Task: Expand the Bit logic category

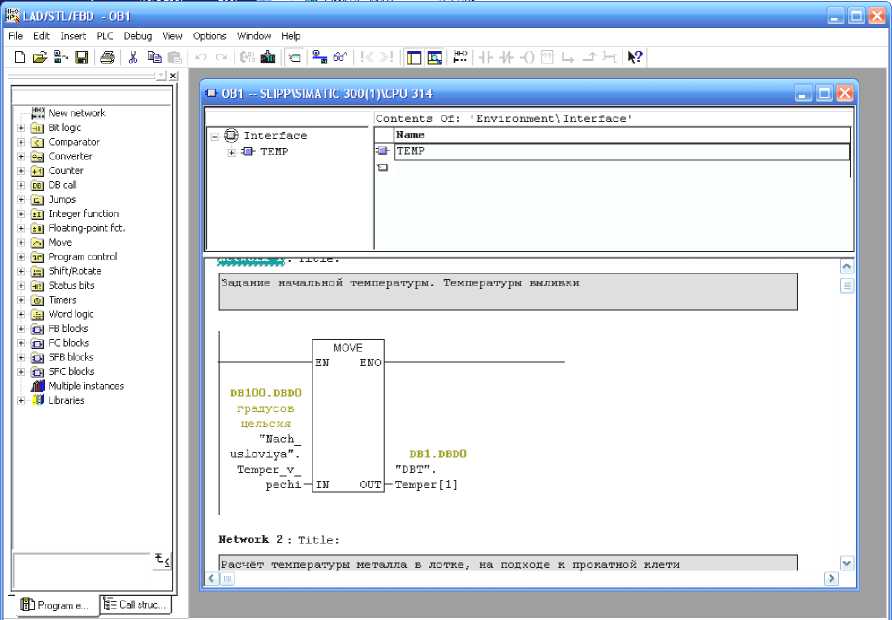Action: 21,128
